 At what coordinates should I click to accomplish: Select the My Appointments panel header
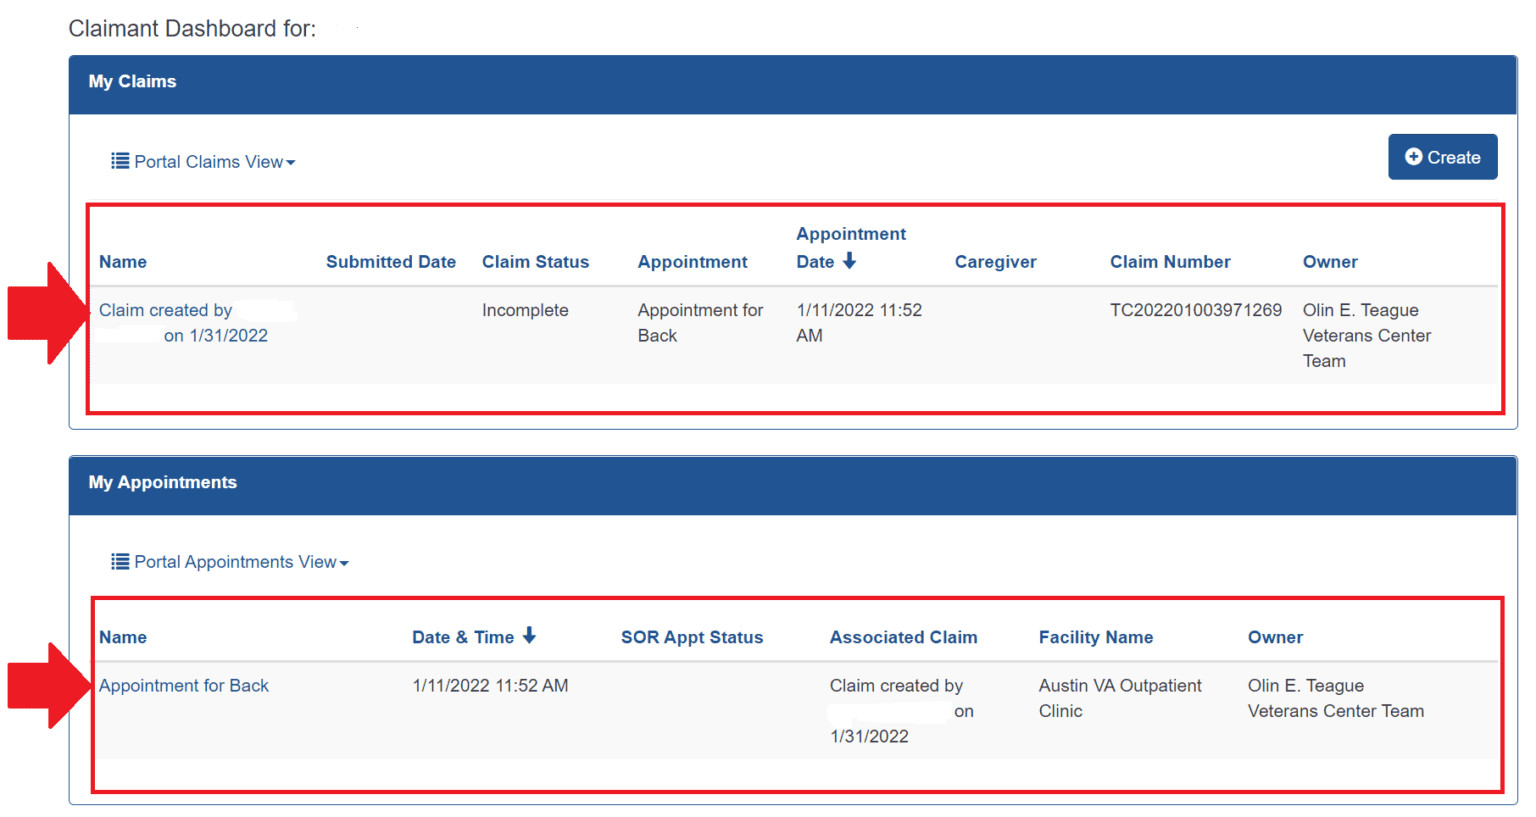pyautogui.click(x=162, y=482)
